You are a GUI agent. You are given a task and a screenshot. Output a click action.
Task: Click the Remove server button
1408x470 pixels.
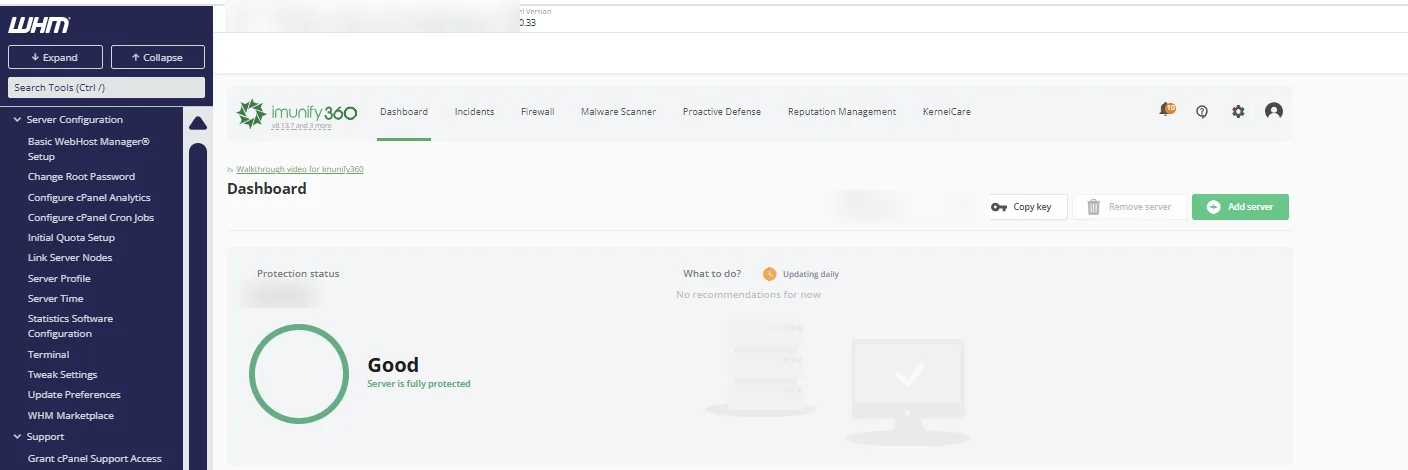pos(1129,207)
